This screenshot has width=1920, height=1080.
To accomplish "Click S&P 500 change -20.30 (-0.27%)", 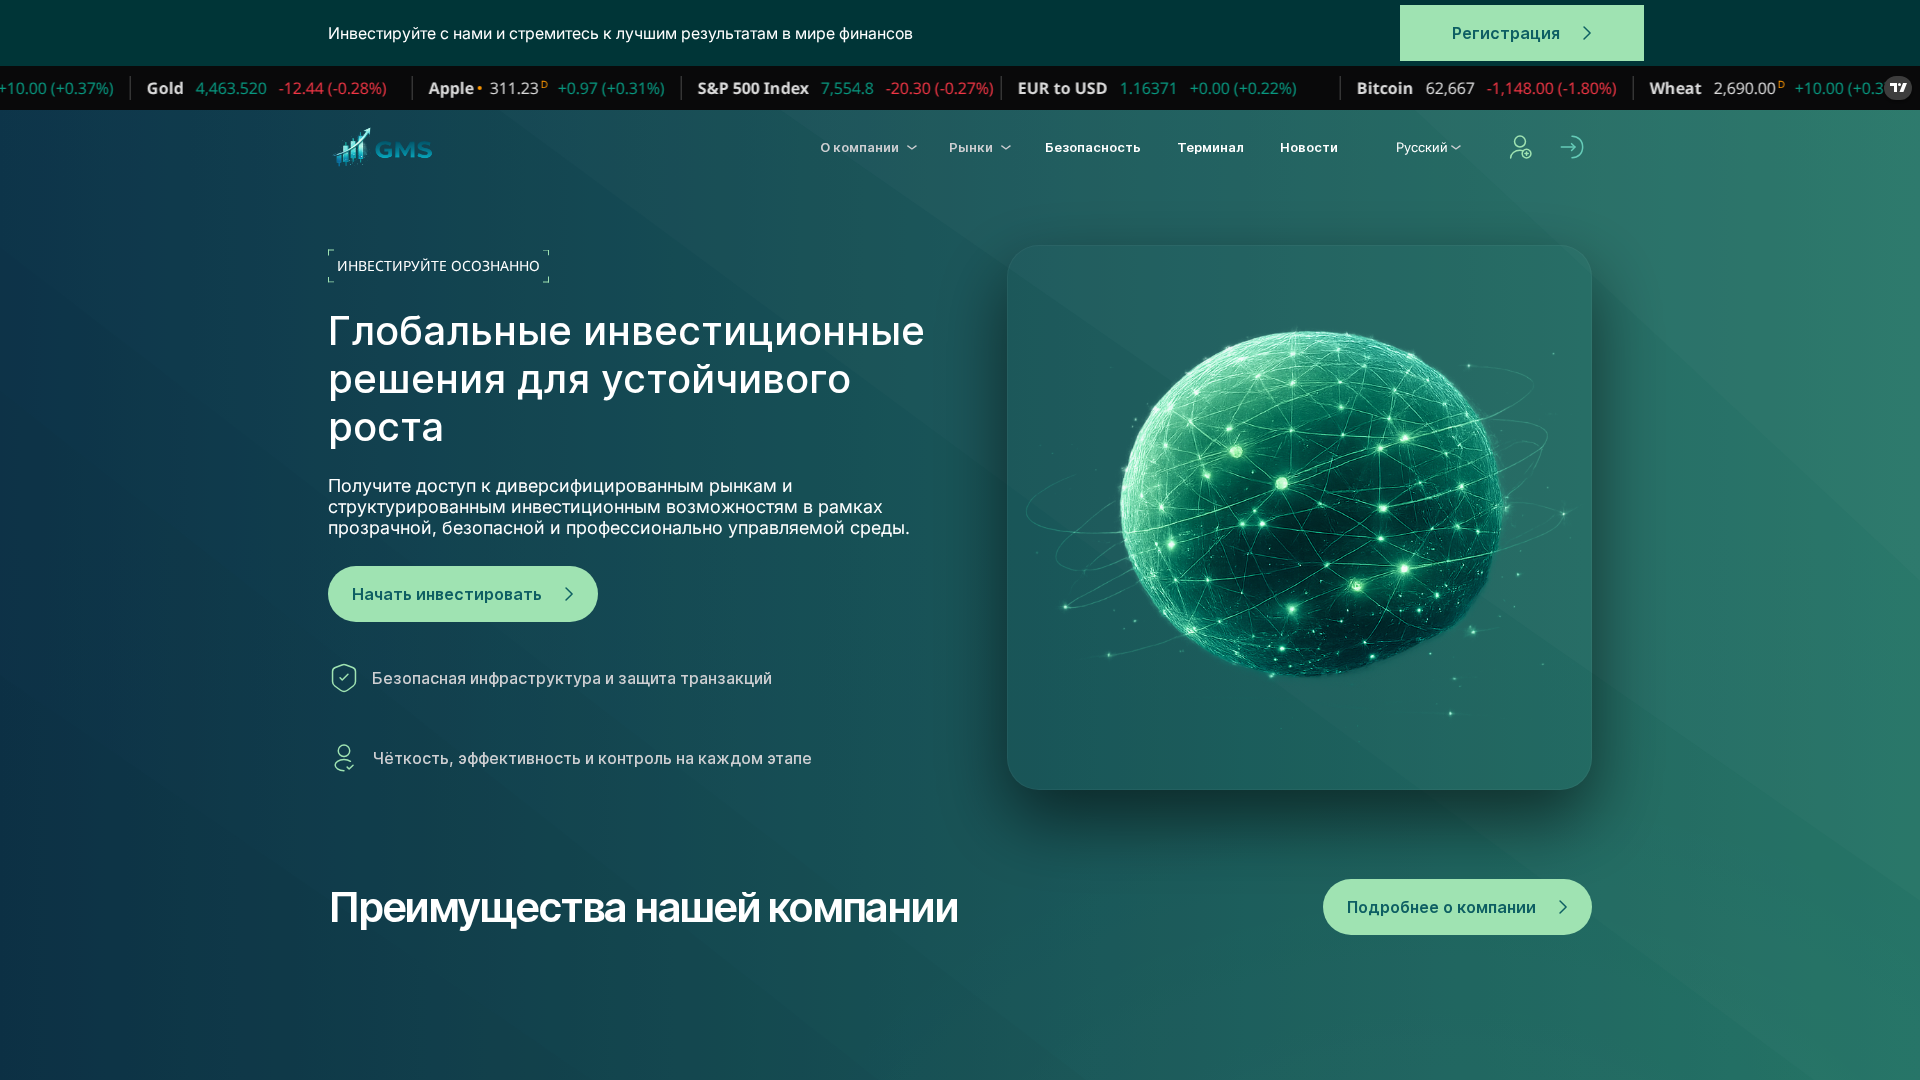I will point(939,88).
